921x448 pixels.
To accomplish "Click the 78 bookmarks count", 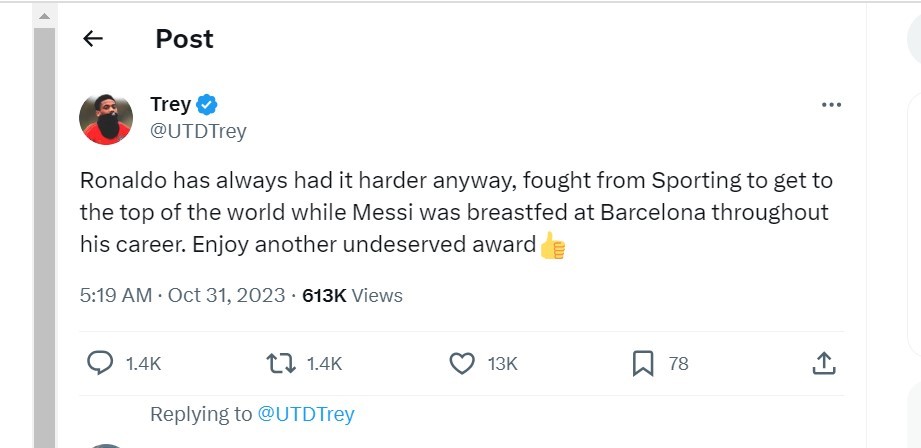I will click(678, 364).
